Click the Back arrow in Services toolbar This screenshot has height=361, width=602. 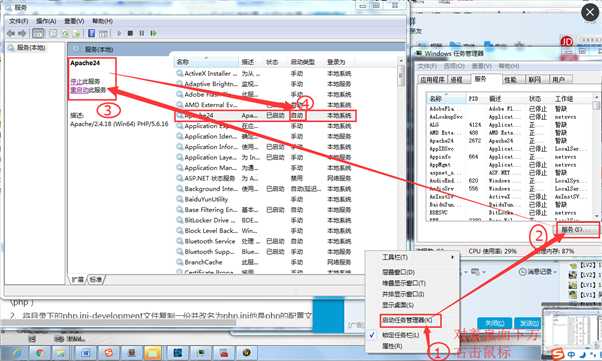pyautogui.click(x=11, y=33)
